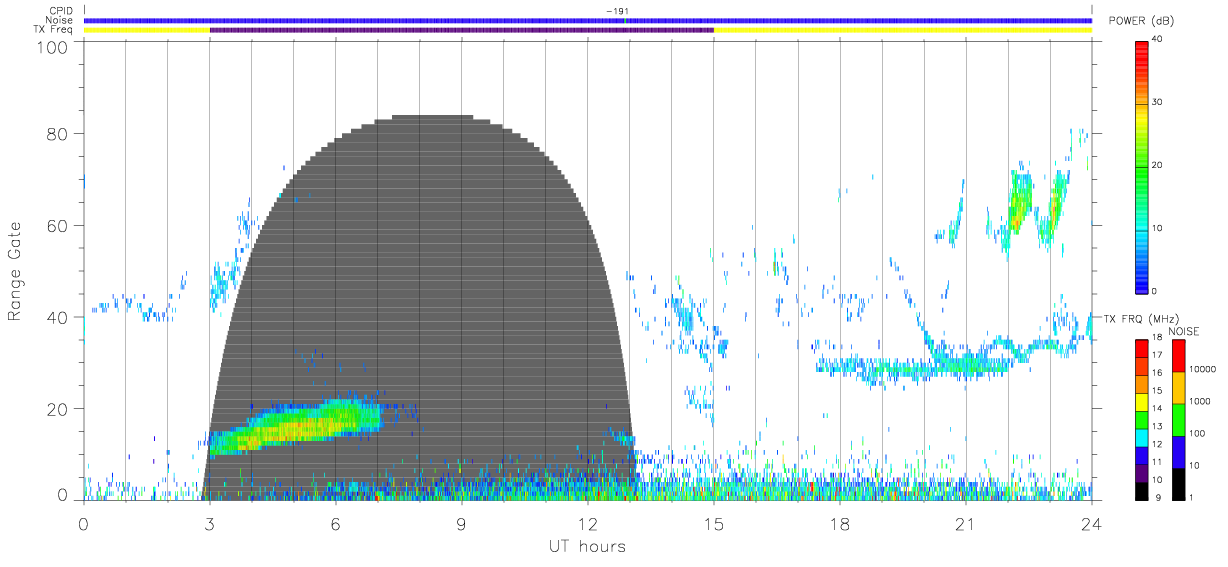Viewport: 1228px width, 567px height.
Task: Click the 30 tick on POWER colorbar
Action: click(1157, 102)
